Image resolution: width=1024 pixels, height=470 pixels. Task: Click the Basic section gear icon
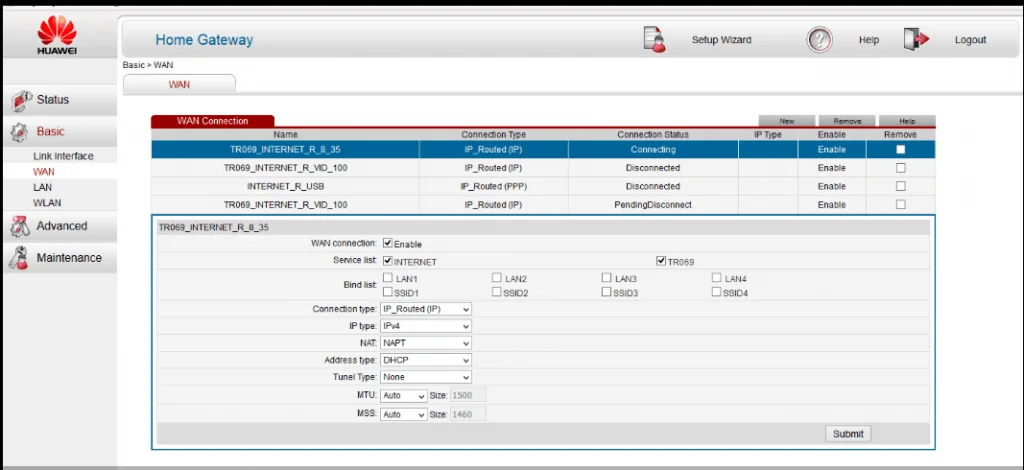[20, 132]
